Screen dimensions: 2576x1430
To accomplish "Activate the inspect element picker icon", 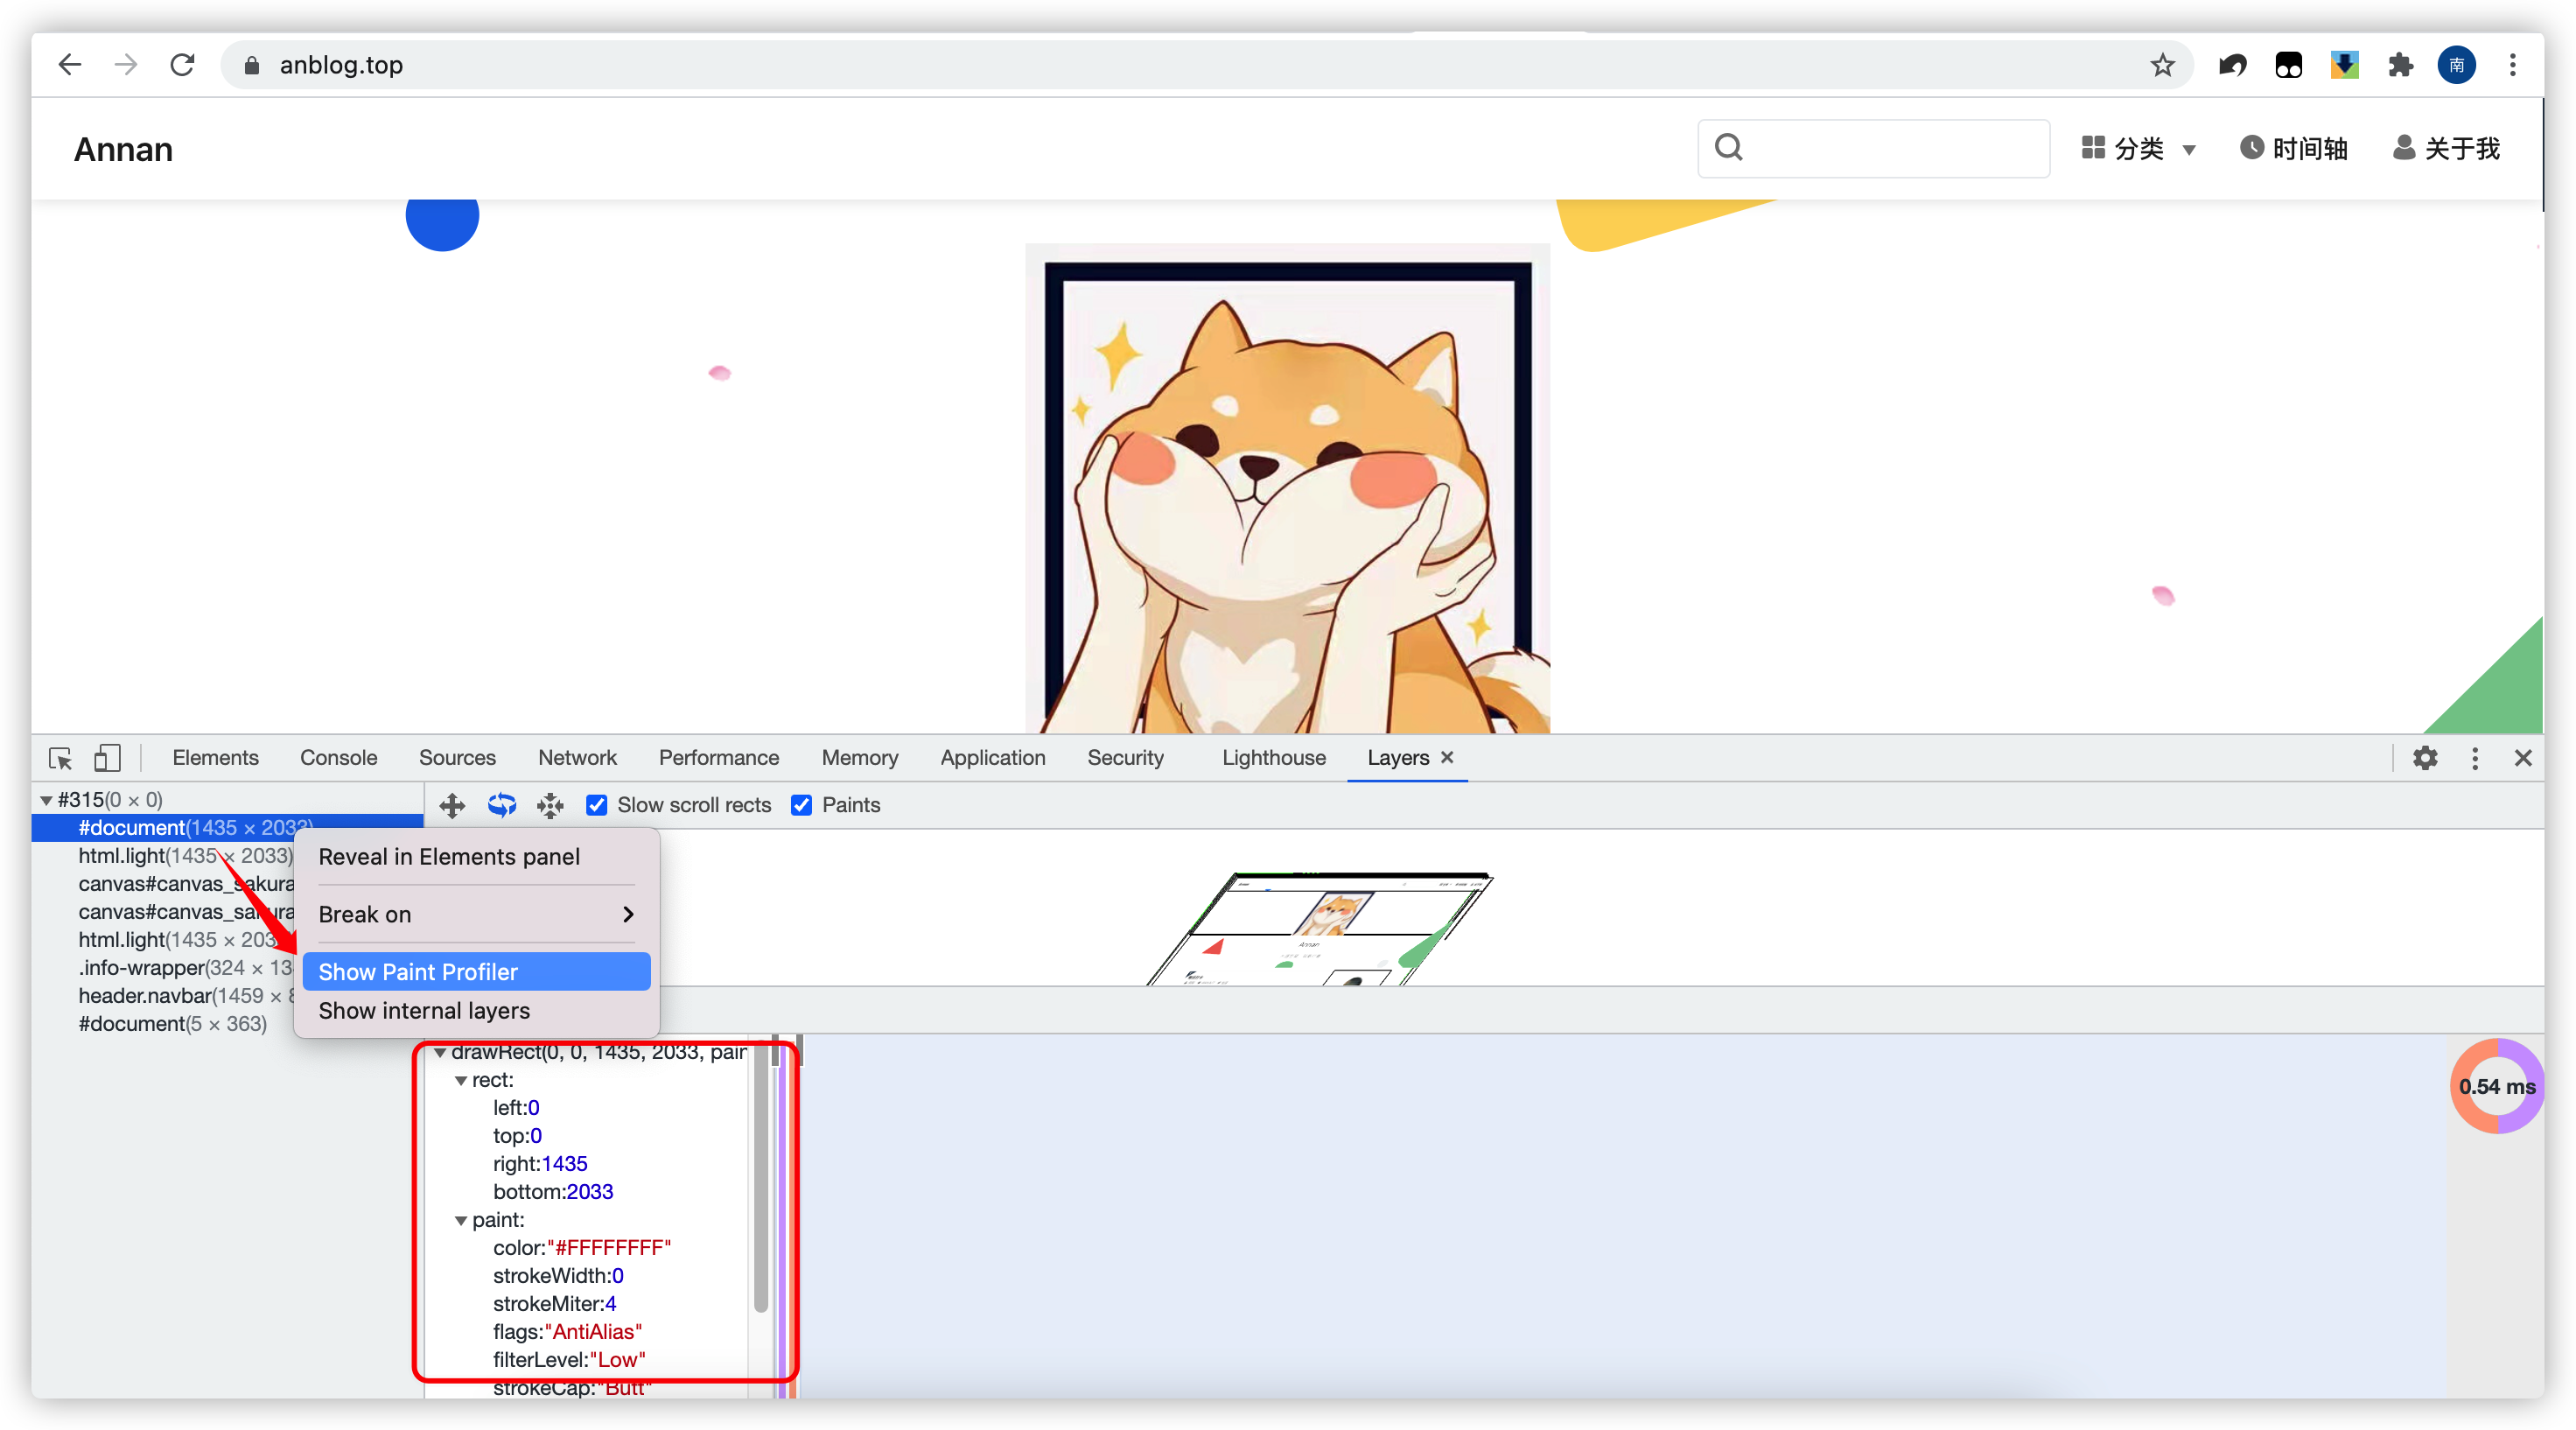I will [60, 758].
